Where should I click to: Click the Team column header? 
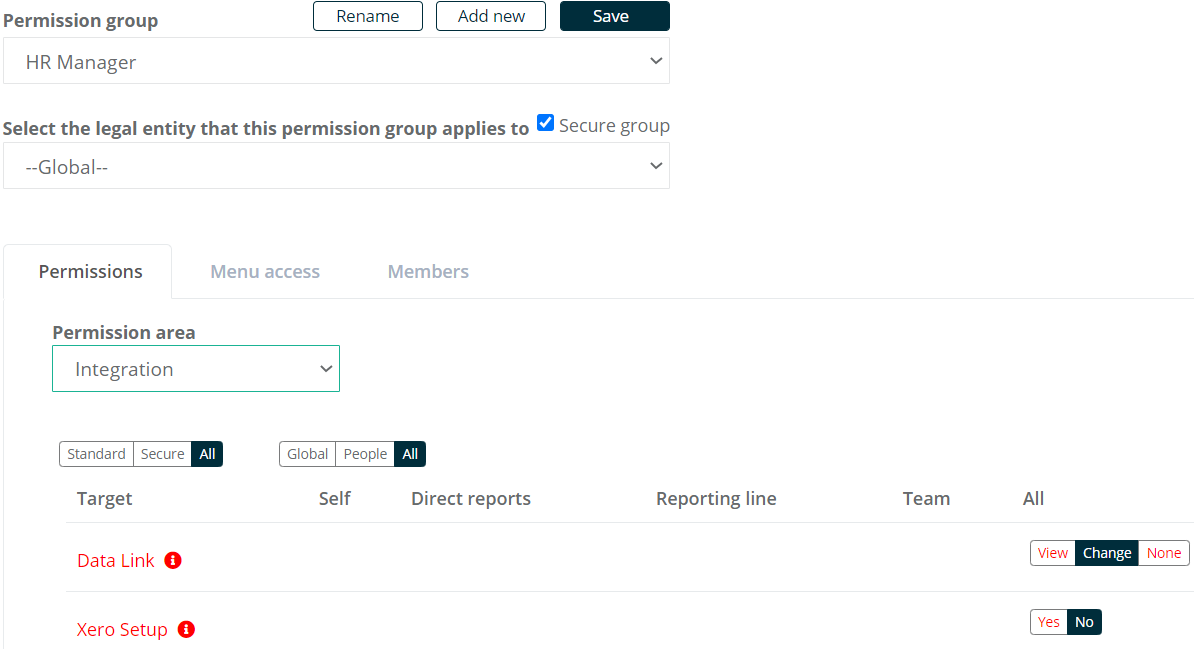[x=926, y=499]
